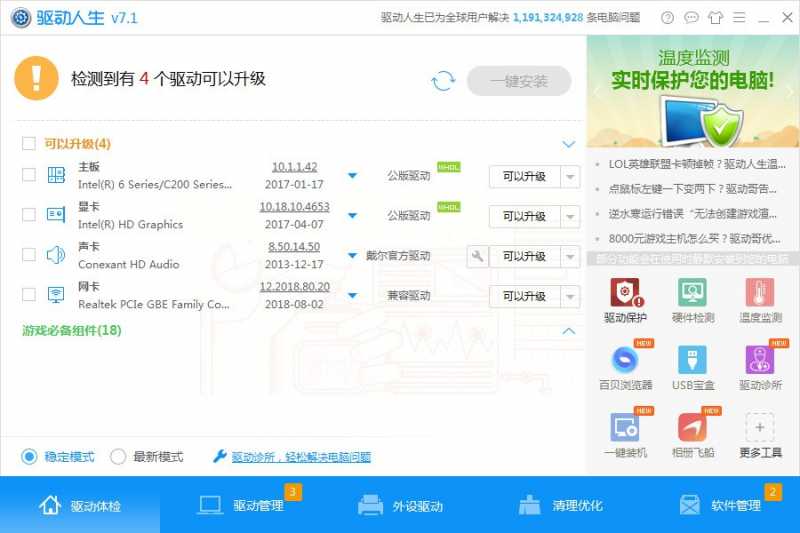Select 稳定模式 radio button
Viewport: 800px width, 533px height.
pos(29,456)
